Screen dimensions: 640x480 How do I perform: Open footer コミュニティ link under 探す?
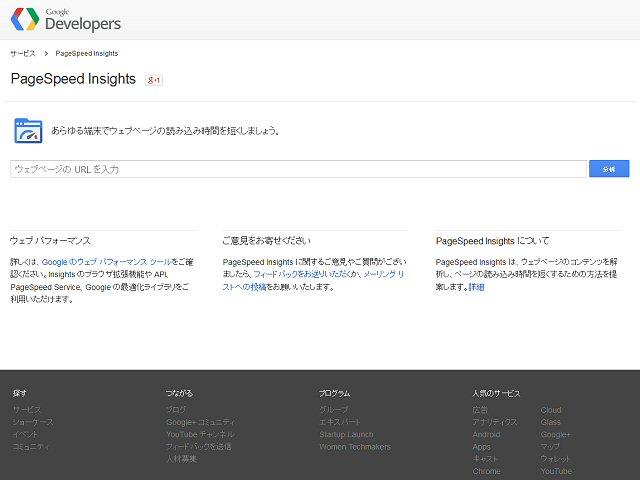(31, 447)
